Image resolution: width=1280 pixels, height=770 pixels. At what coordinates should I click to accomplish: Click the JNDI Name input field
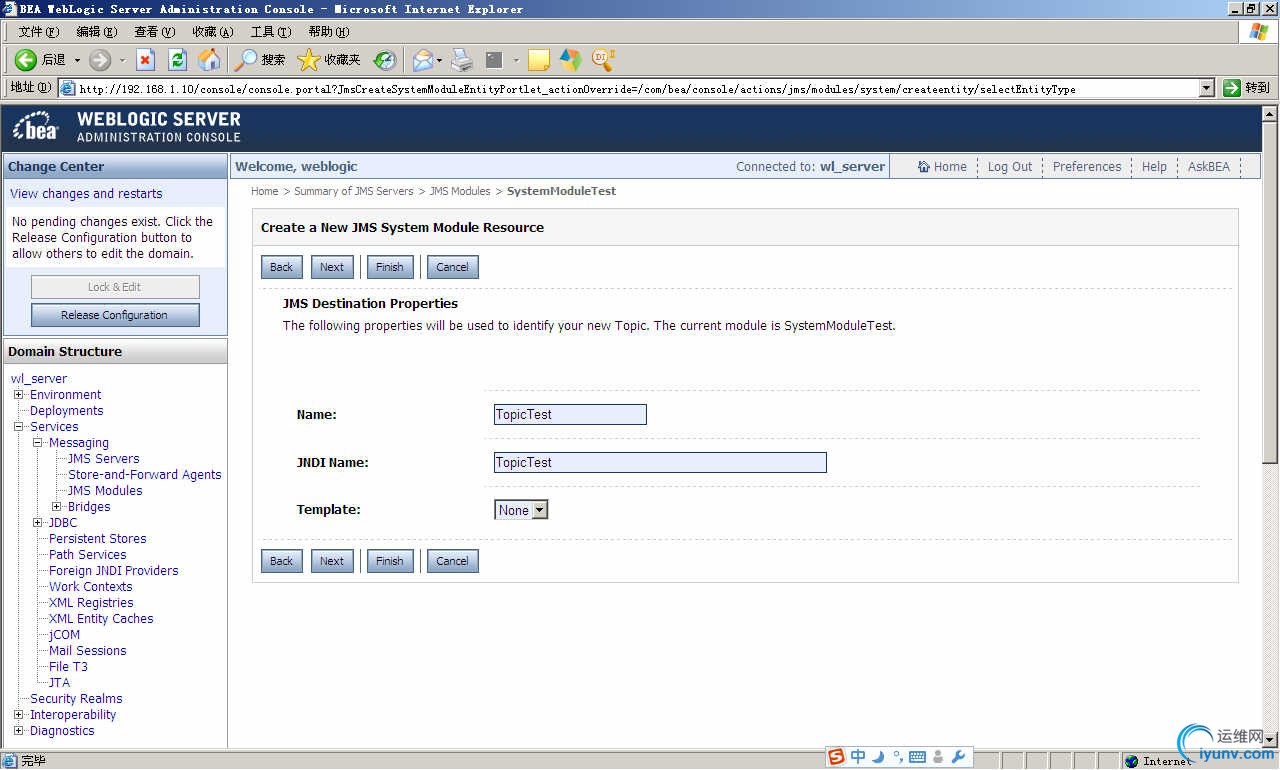(660, 462)
